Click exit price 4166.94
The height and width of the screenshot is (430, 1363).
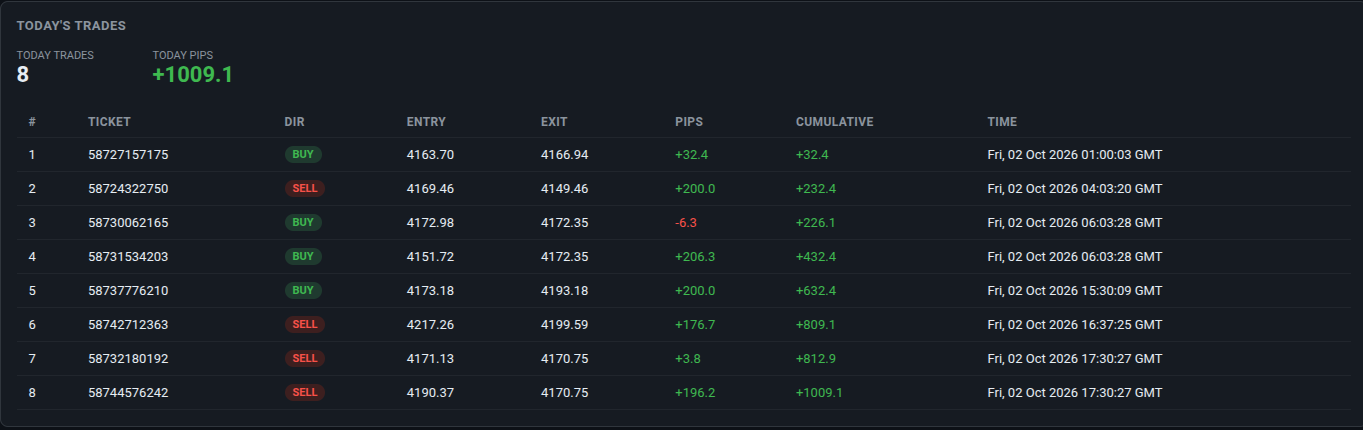[565, 155]
